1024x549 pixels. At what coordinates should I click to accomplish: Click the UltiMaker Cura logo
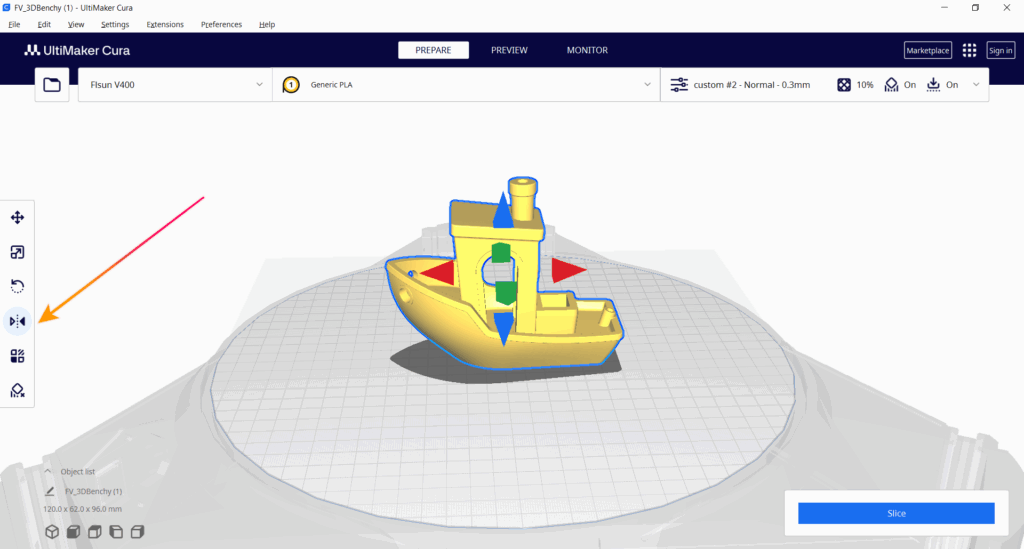click(x=77, y=50)
